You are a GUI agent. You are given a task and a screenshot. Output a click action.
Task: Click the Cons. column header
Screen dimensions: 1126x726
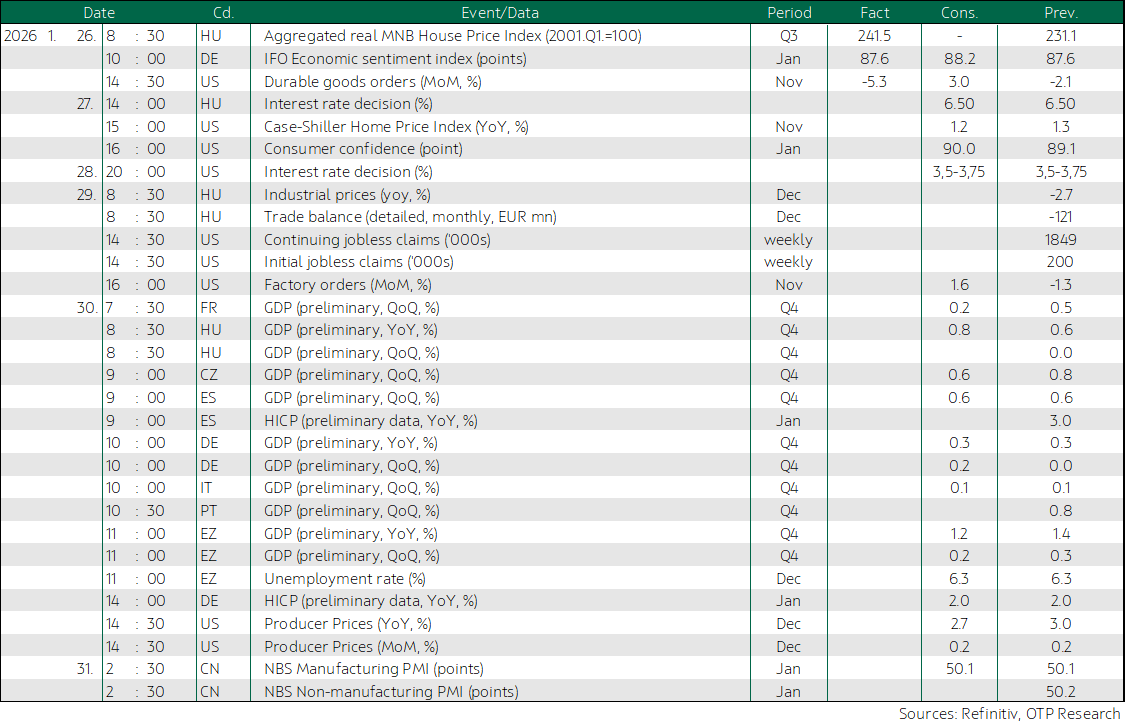point(959,12)
